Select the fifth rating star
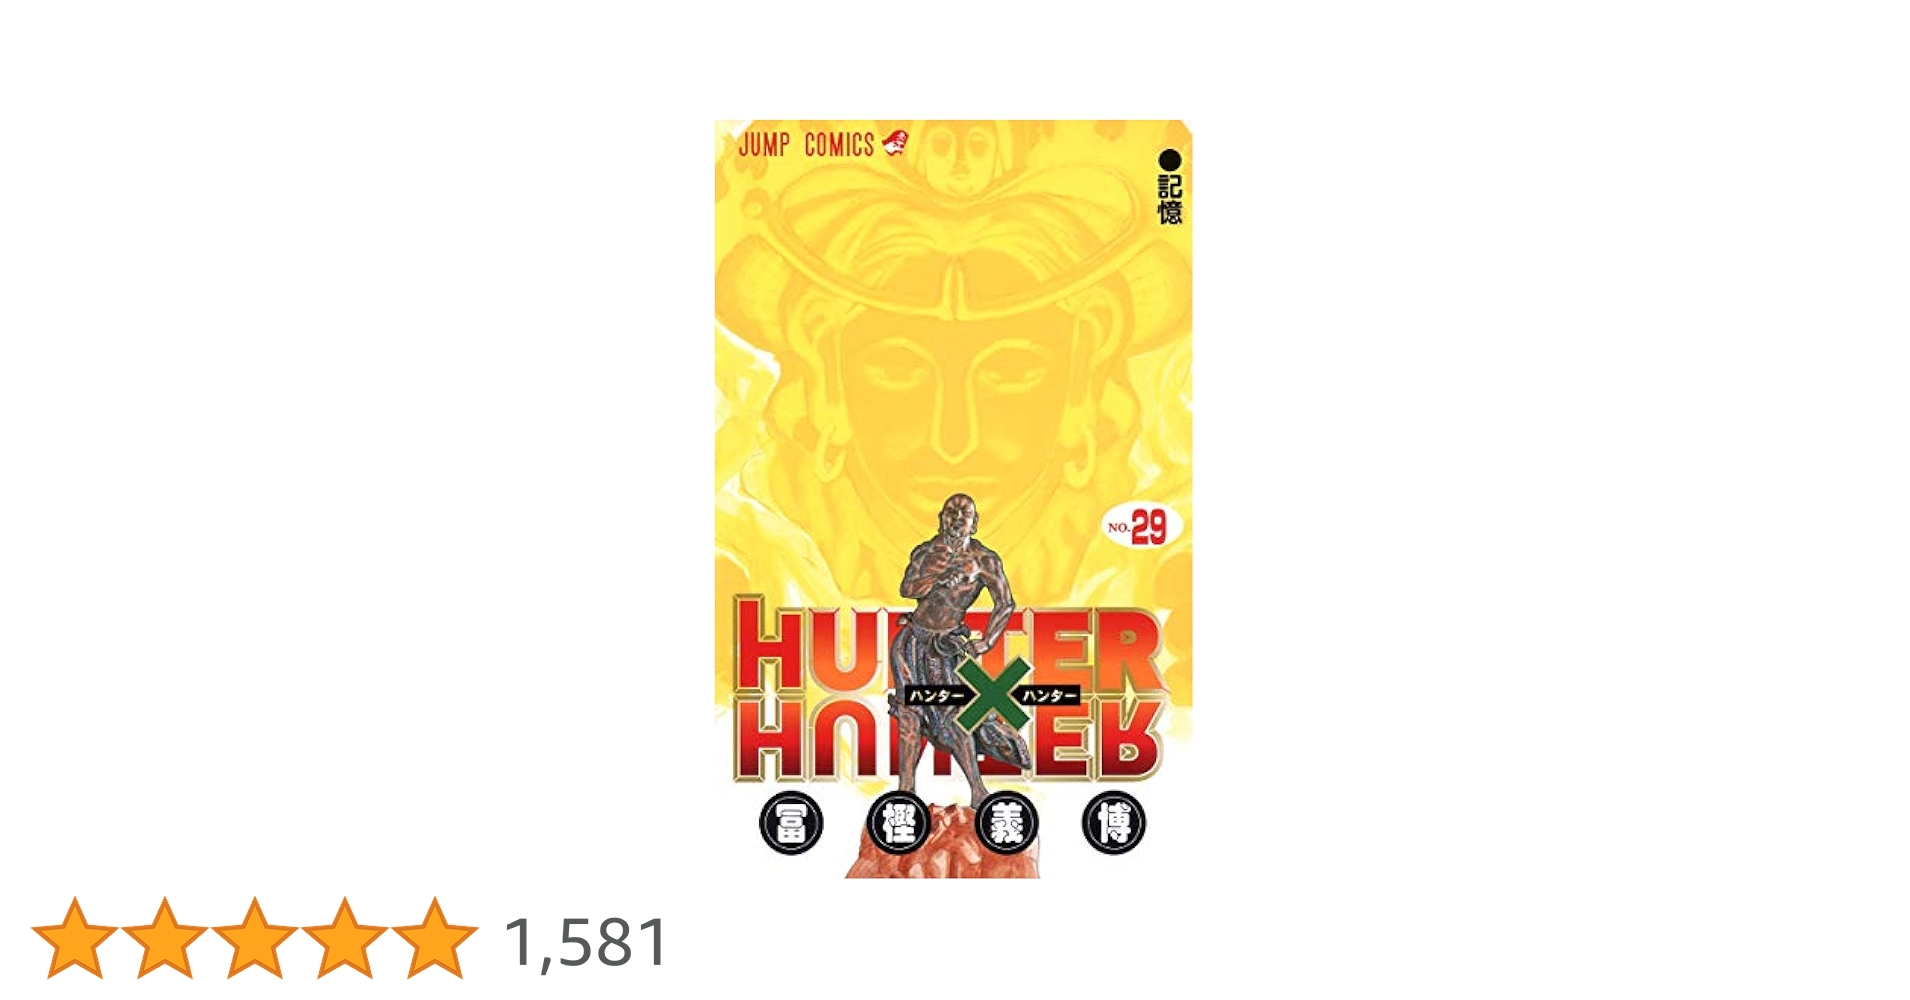 (435, 938)
